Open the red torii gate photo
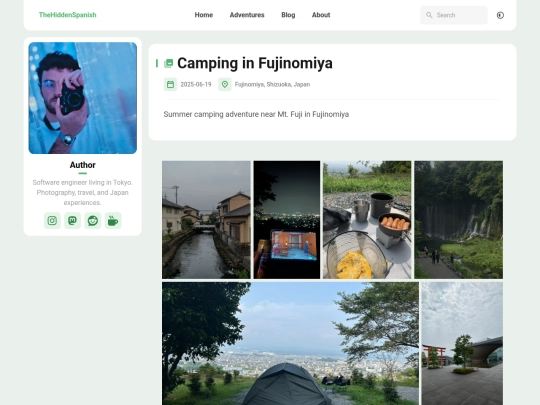 tap(462, 343)
